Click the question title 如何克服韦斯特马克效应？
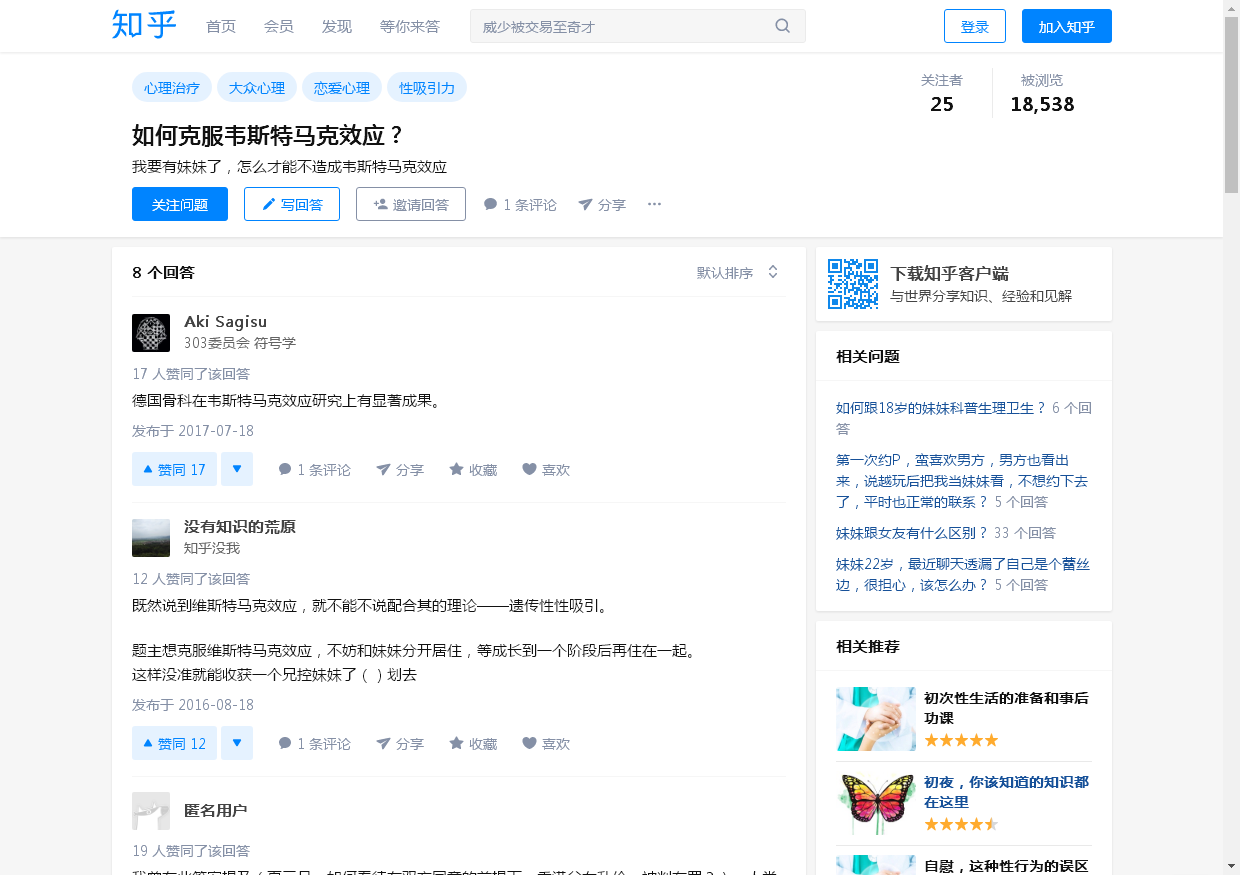 [x=268, y=136]
